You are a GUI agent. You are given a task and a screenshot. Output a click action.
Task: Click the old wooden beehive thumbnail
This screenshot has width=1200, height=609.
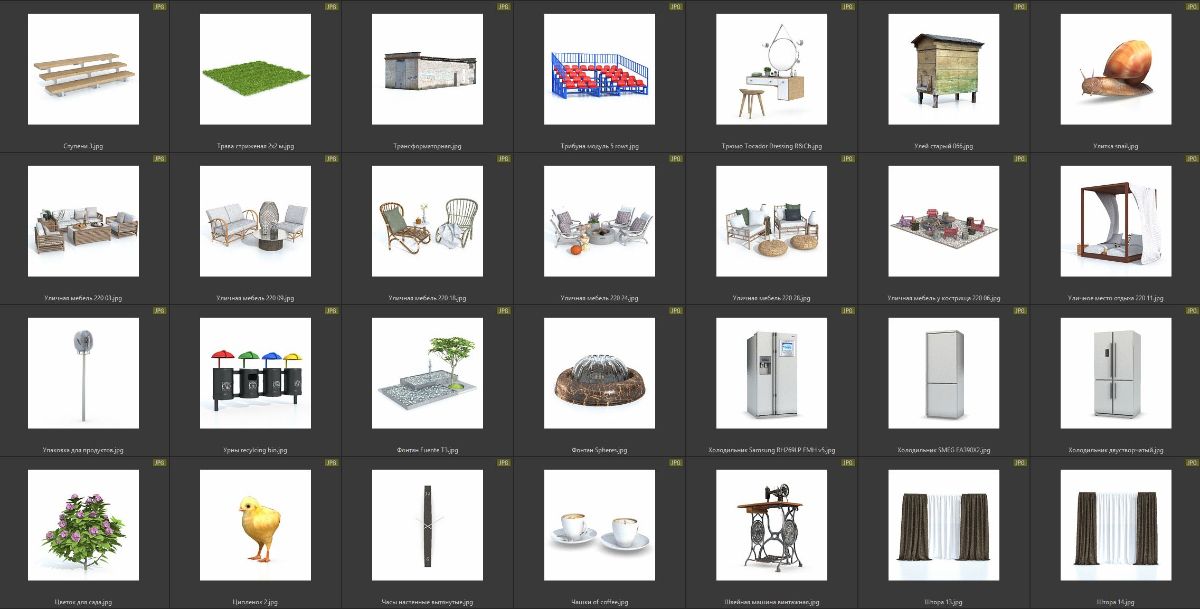(943, 70)
